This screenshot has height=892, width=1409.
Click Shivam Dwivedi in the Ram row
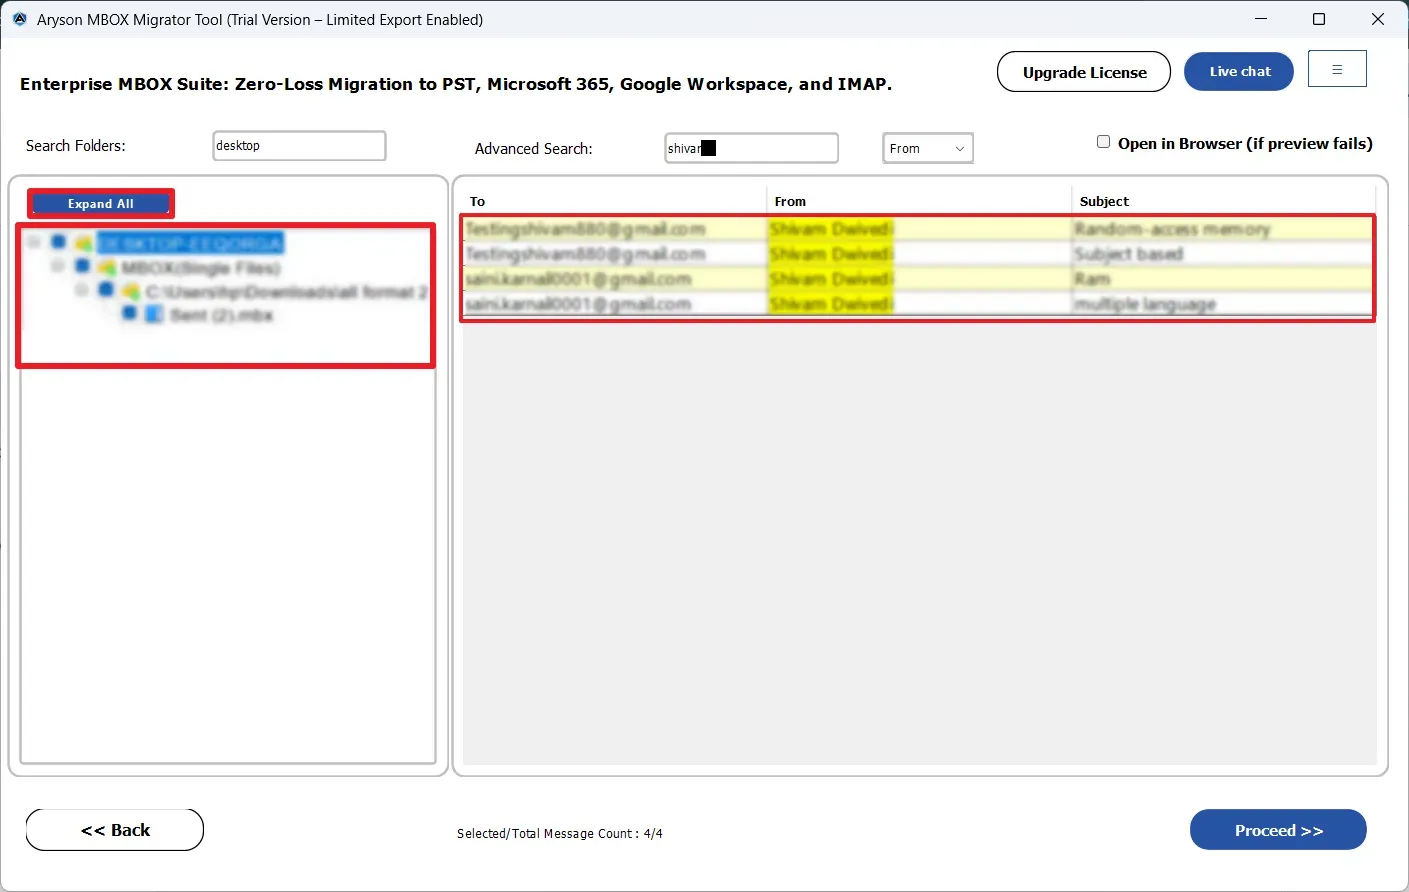[x=831, y=279]
